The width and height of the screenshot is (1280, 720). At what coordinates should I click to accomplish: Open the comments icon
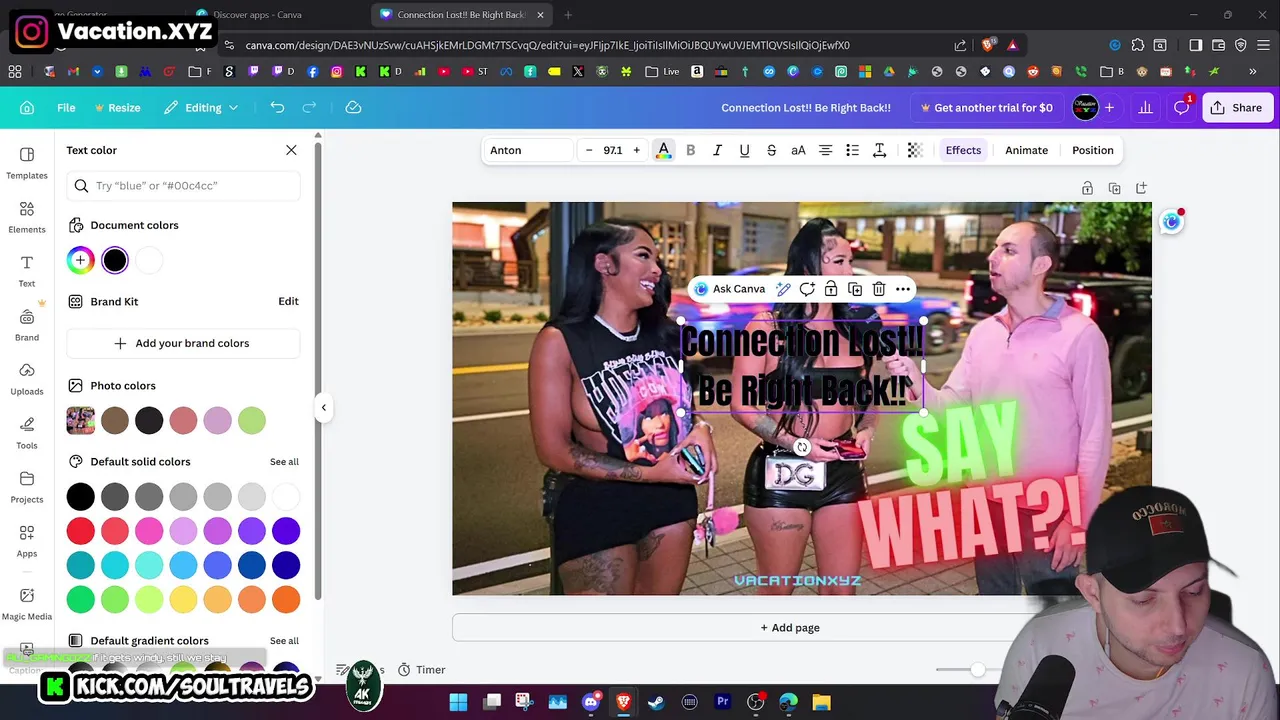[x=1182, y=107]
